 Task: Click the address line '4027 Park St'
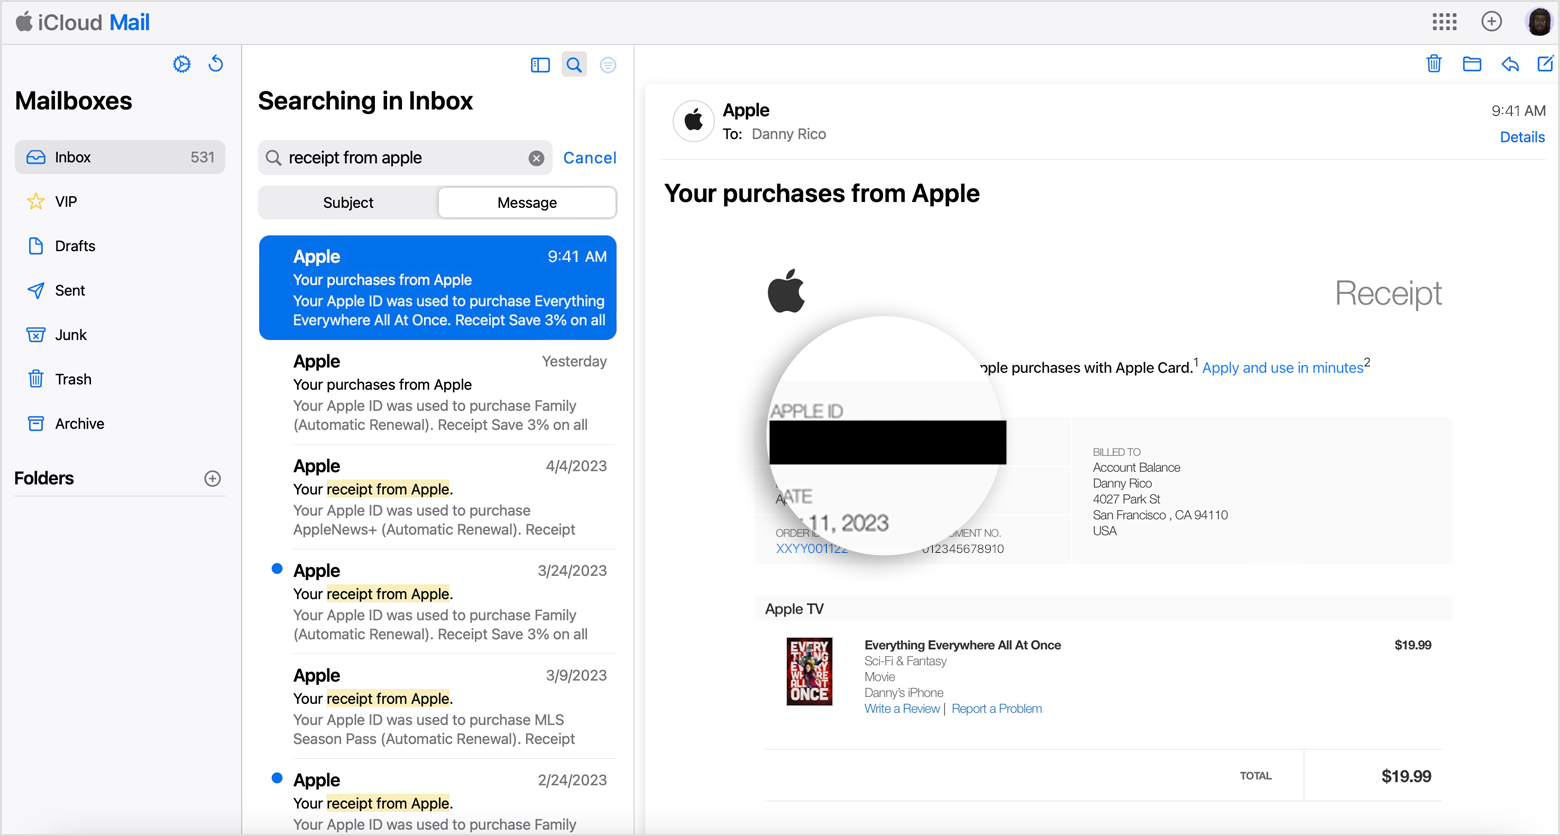(x=1127, y=499)
